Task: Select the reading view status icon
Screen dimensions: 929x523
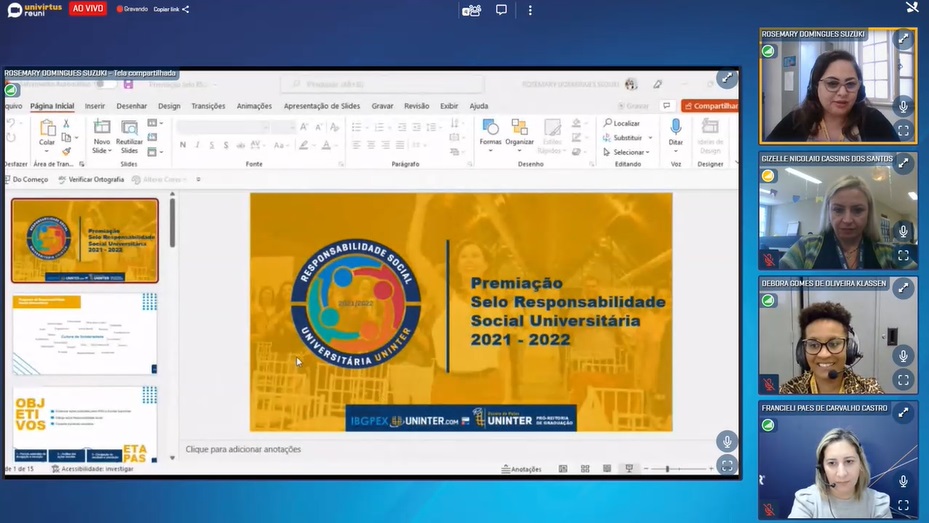Action: (x=607, y=469)
